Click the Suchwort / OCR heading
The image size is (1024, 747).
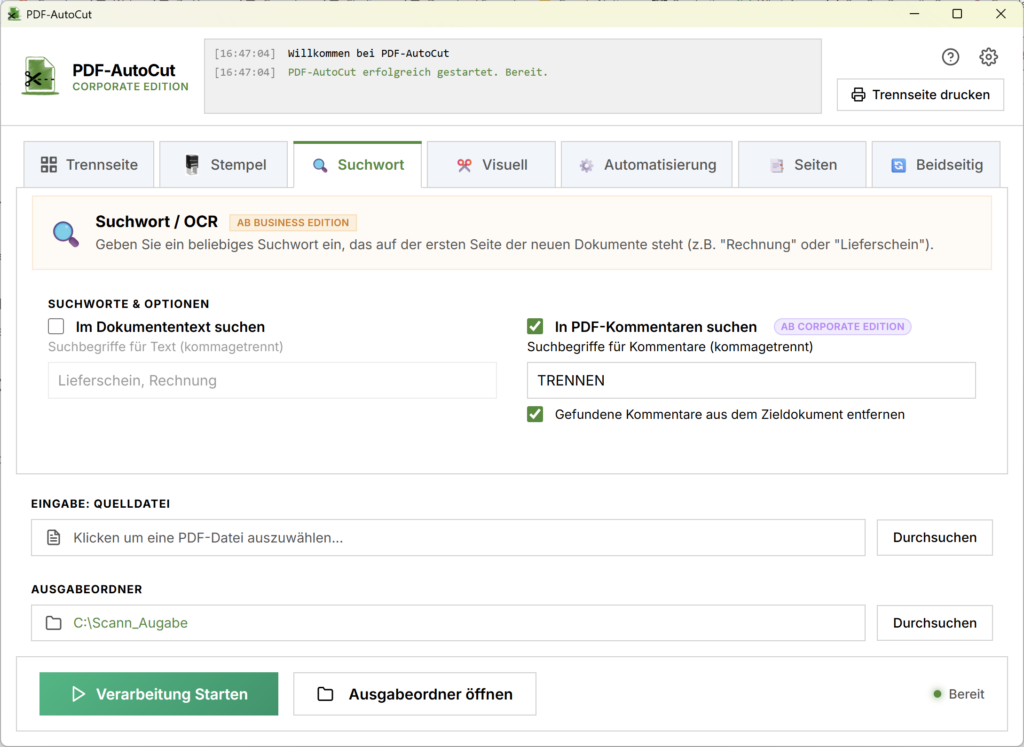(157, 222)
